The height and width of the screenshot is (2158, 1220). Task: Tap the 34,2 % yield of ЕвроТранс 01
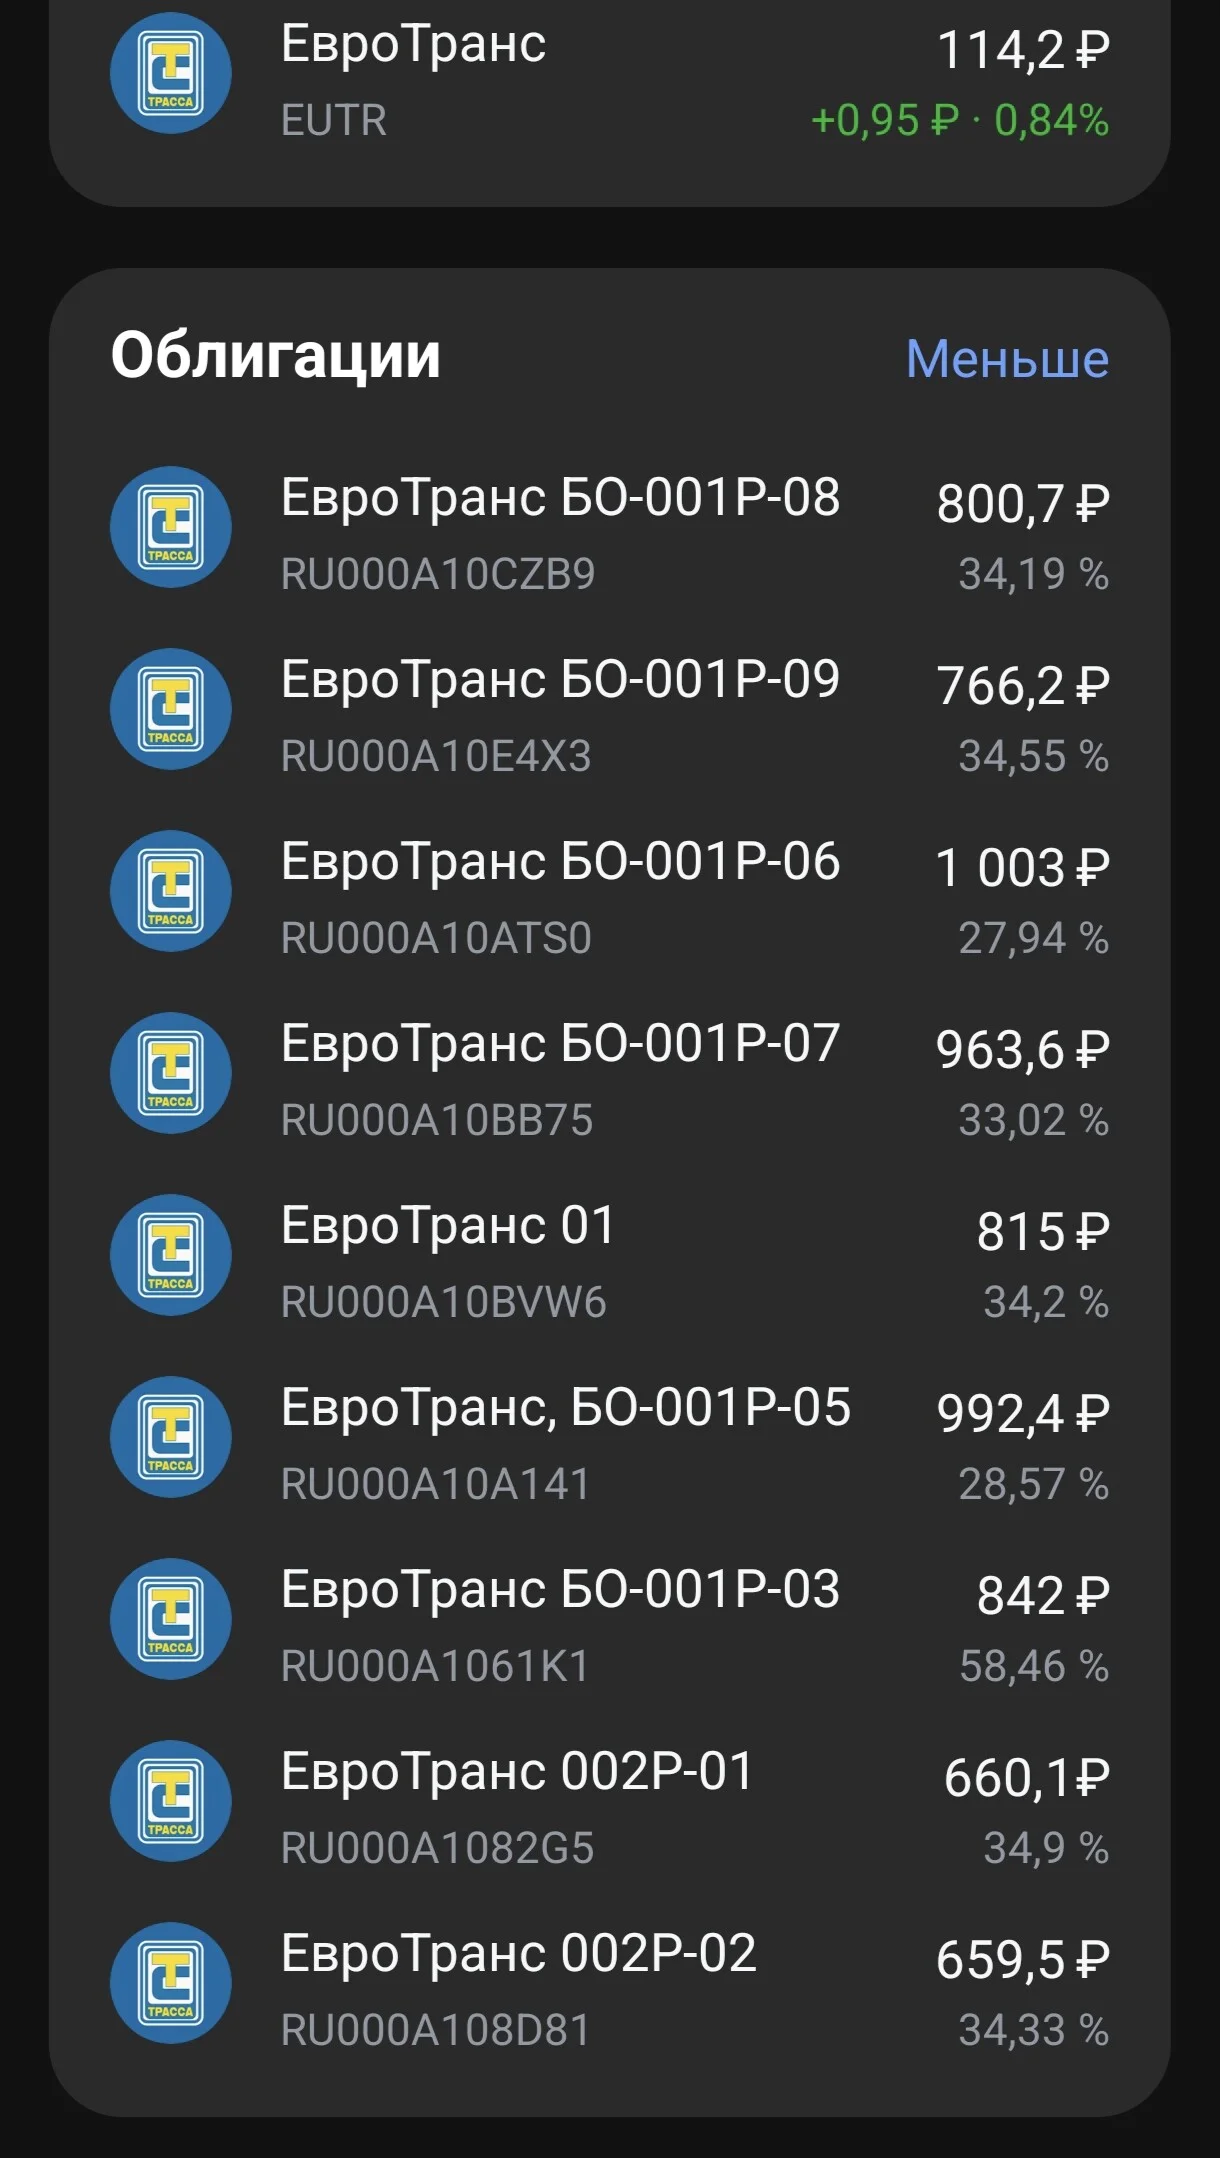tap(1046, 1302)
